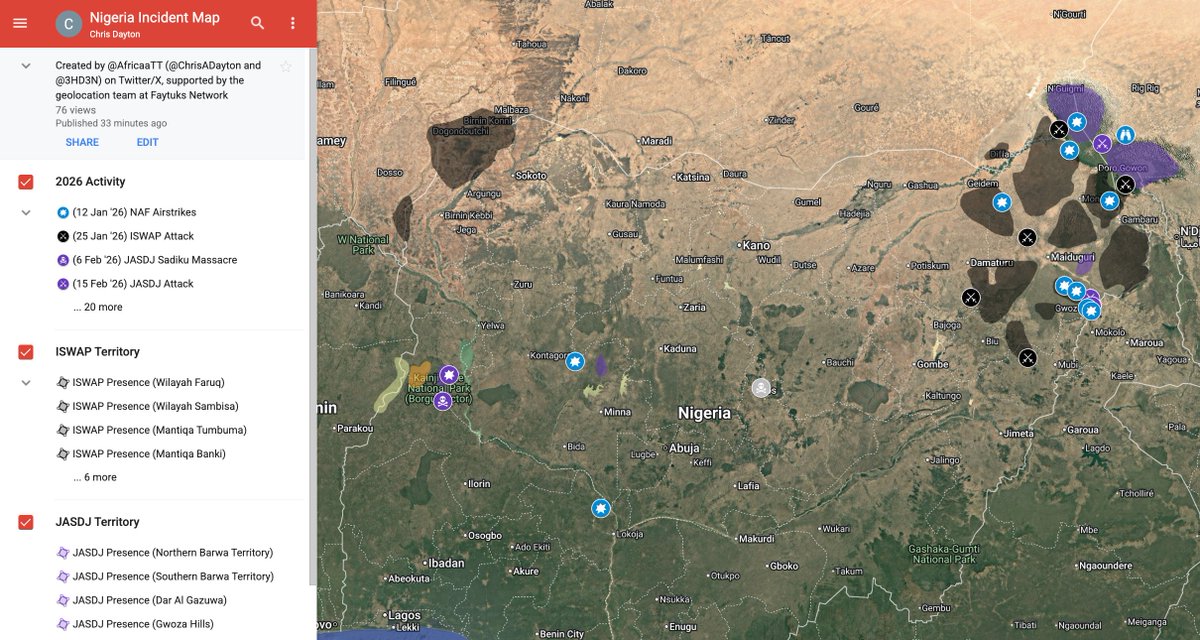Click the EDIT button
The image size is (1200, 640).
(148, 142)
